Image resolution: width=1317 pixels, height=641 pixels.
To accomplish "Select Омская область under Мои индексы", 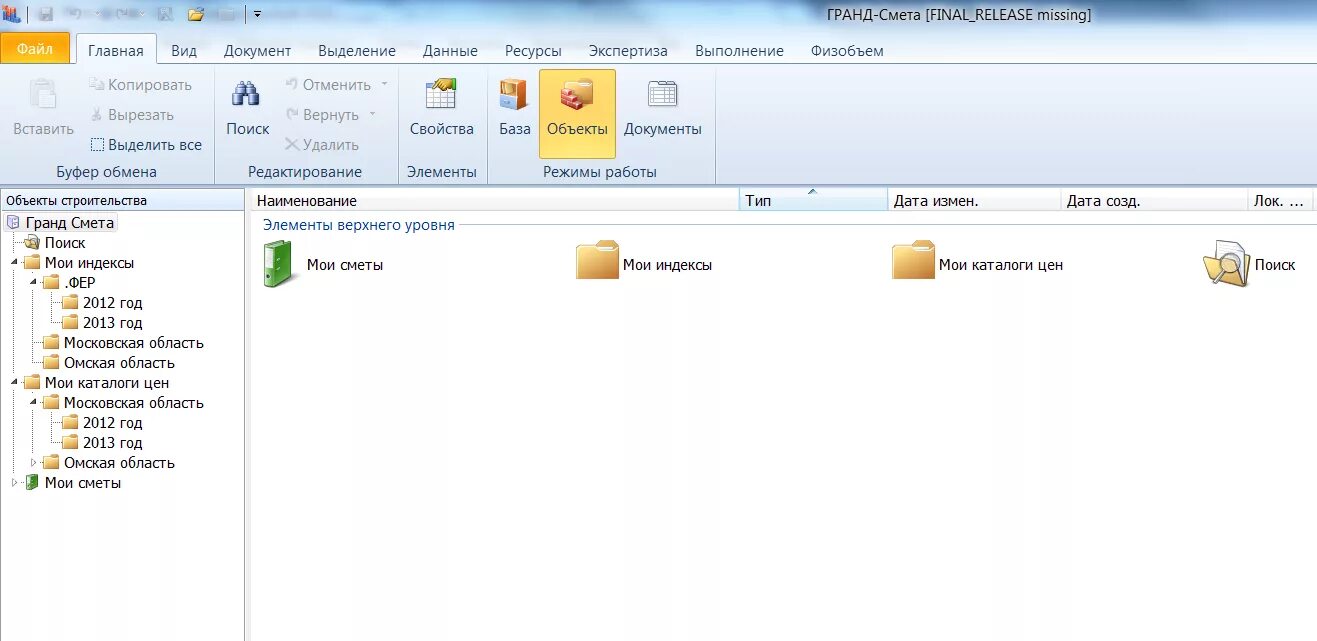I will point(119,363).
